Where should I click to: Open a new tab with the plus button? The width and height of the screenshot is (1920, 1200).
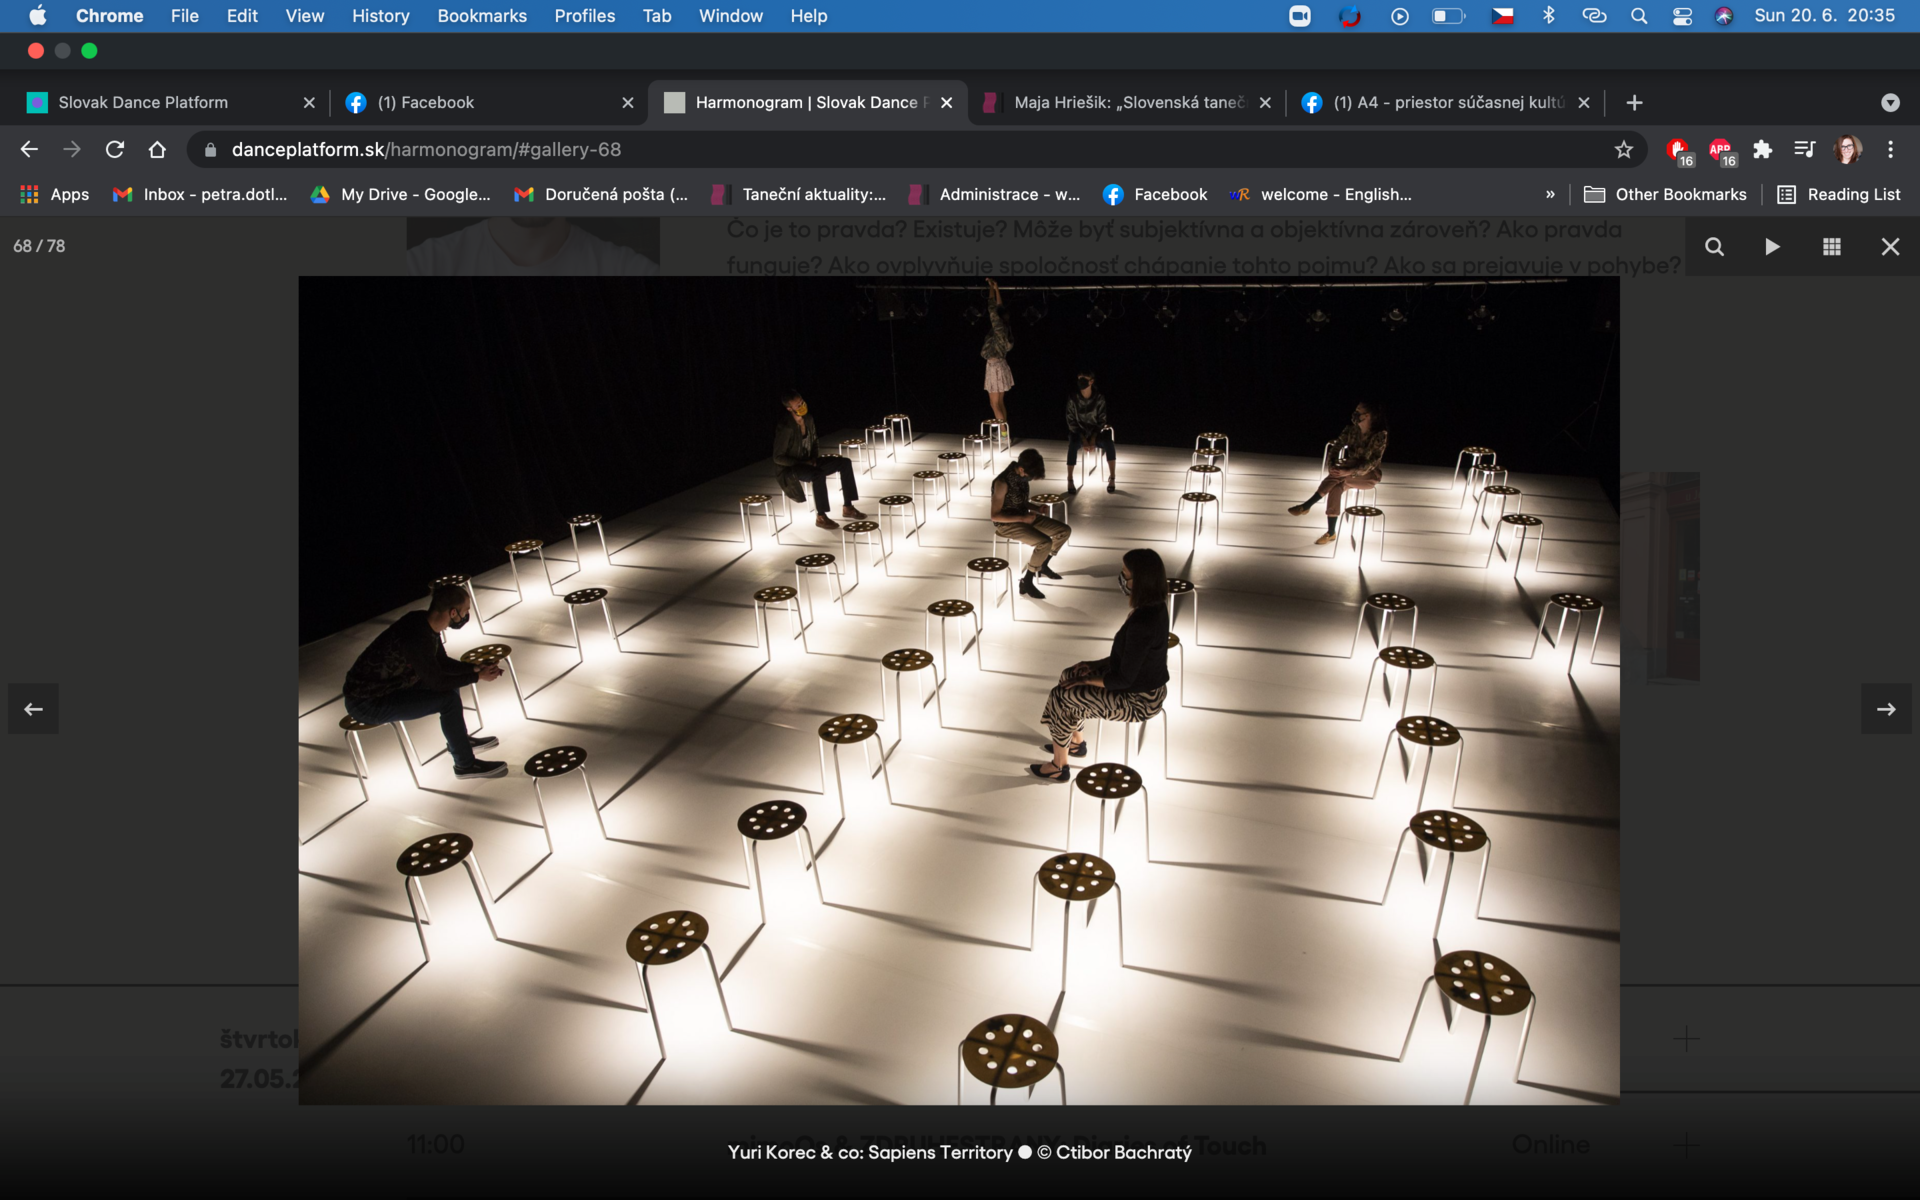[x=1634, y=102]
